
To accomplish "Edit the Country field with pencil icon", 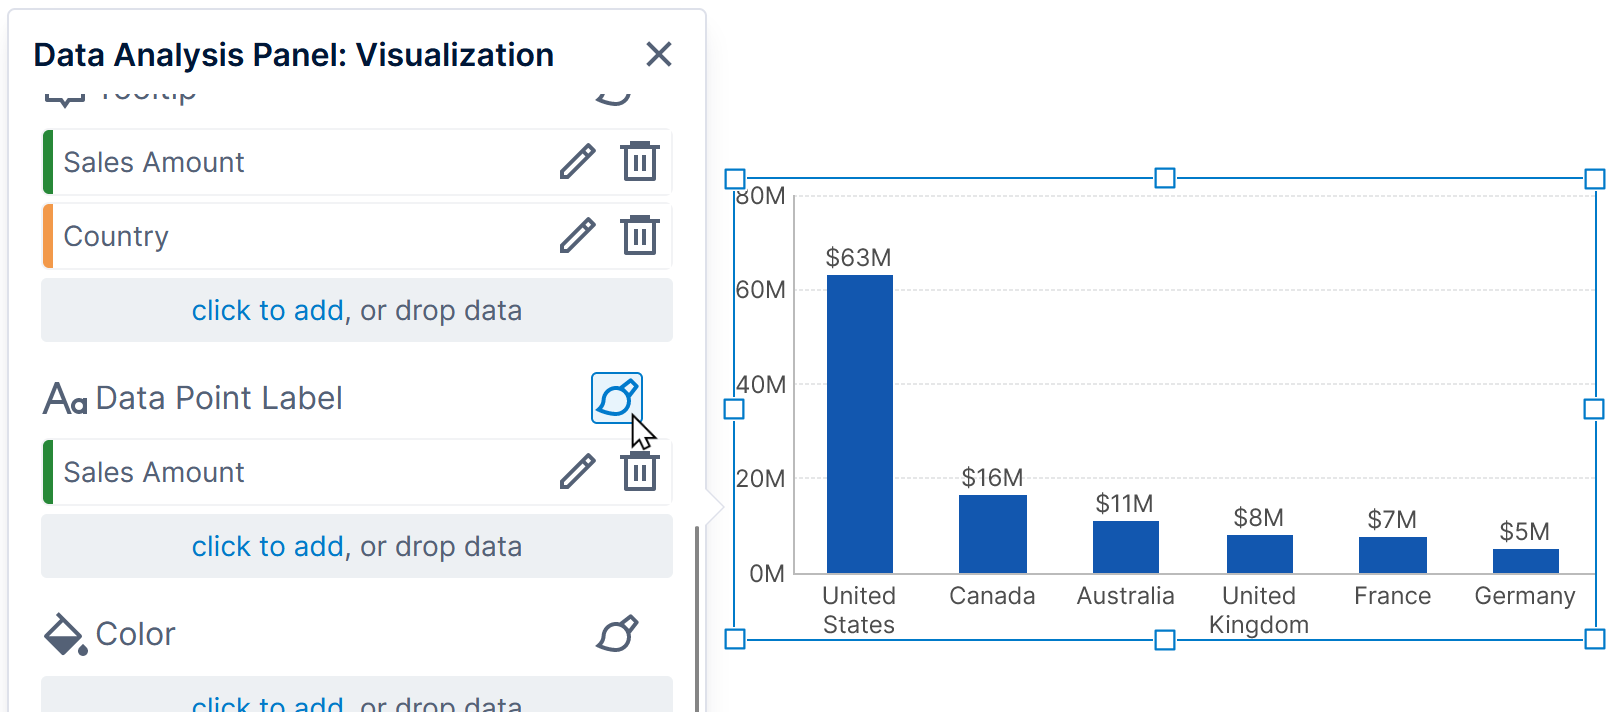I will (577, 236).
